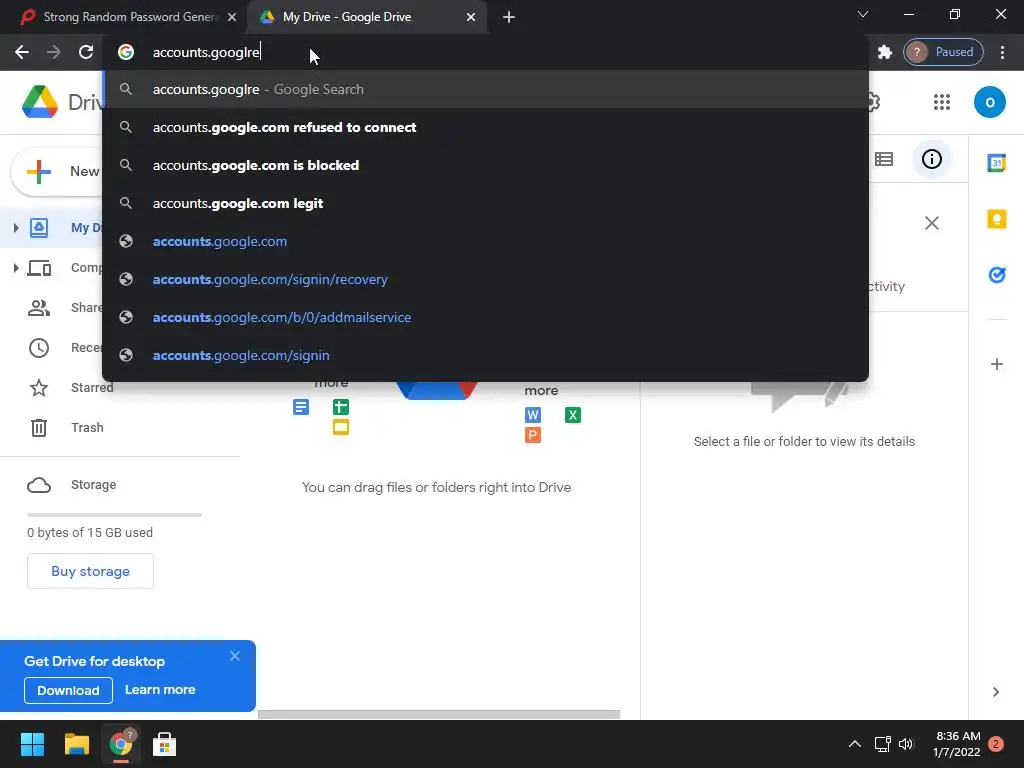1024x768 pixels.
Task: Click the Google Sheets file icon
Action: 341,408
